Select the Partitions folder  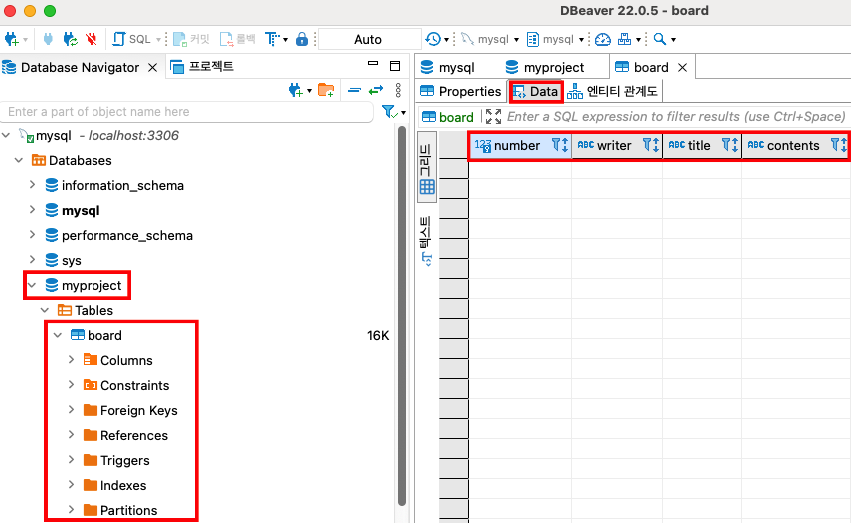(x=120, y=510)
